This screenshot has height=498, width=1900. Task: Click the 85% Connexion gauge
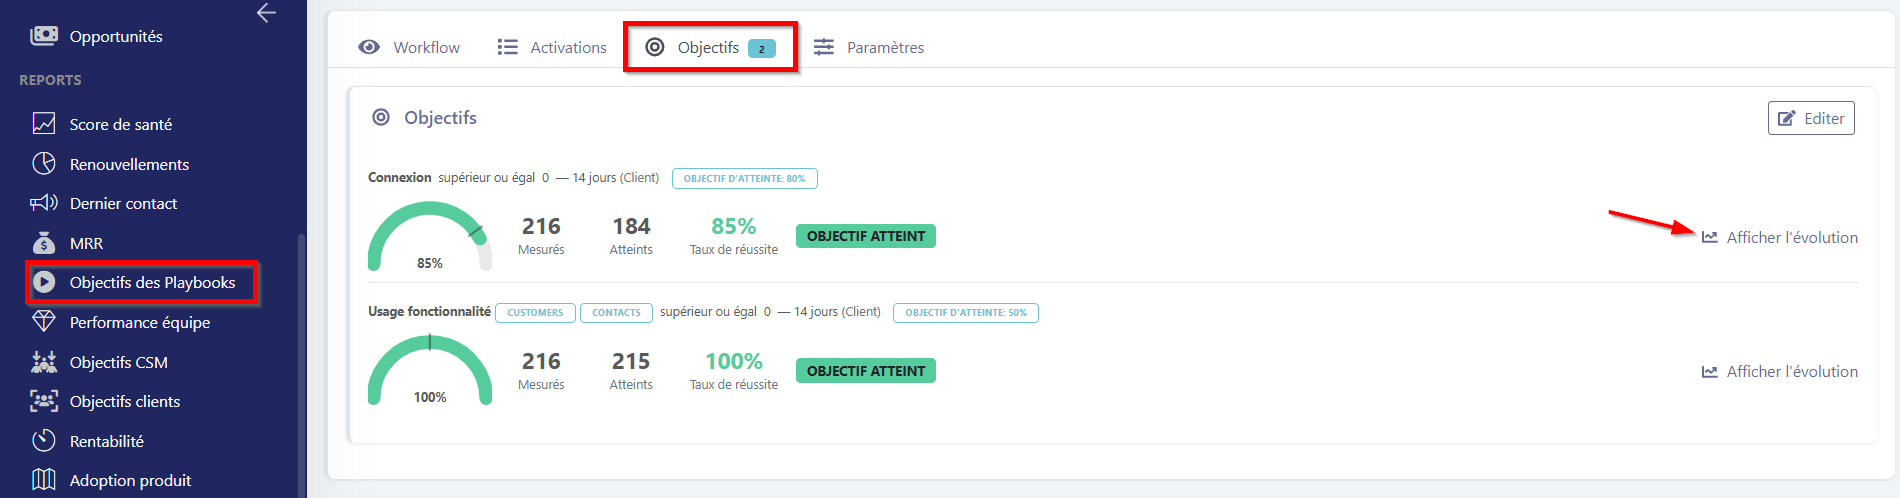tap(430, 237)
